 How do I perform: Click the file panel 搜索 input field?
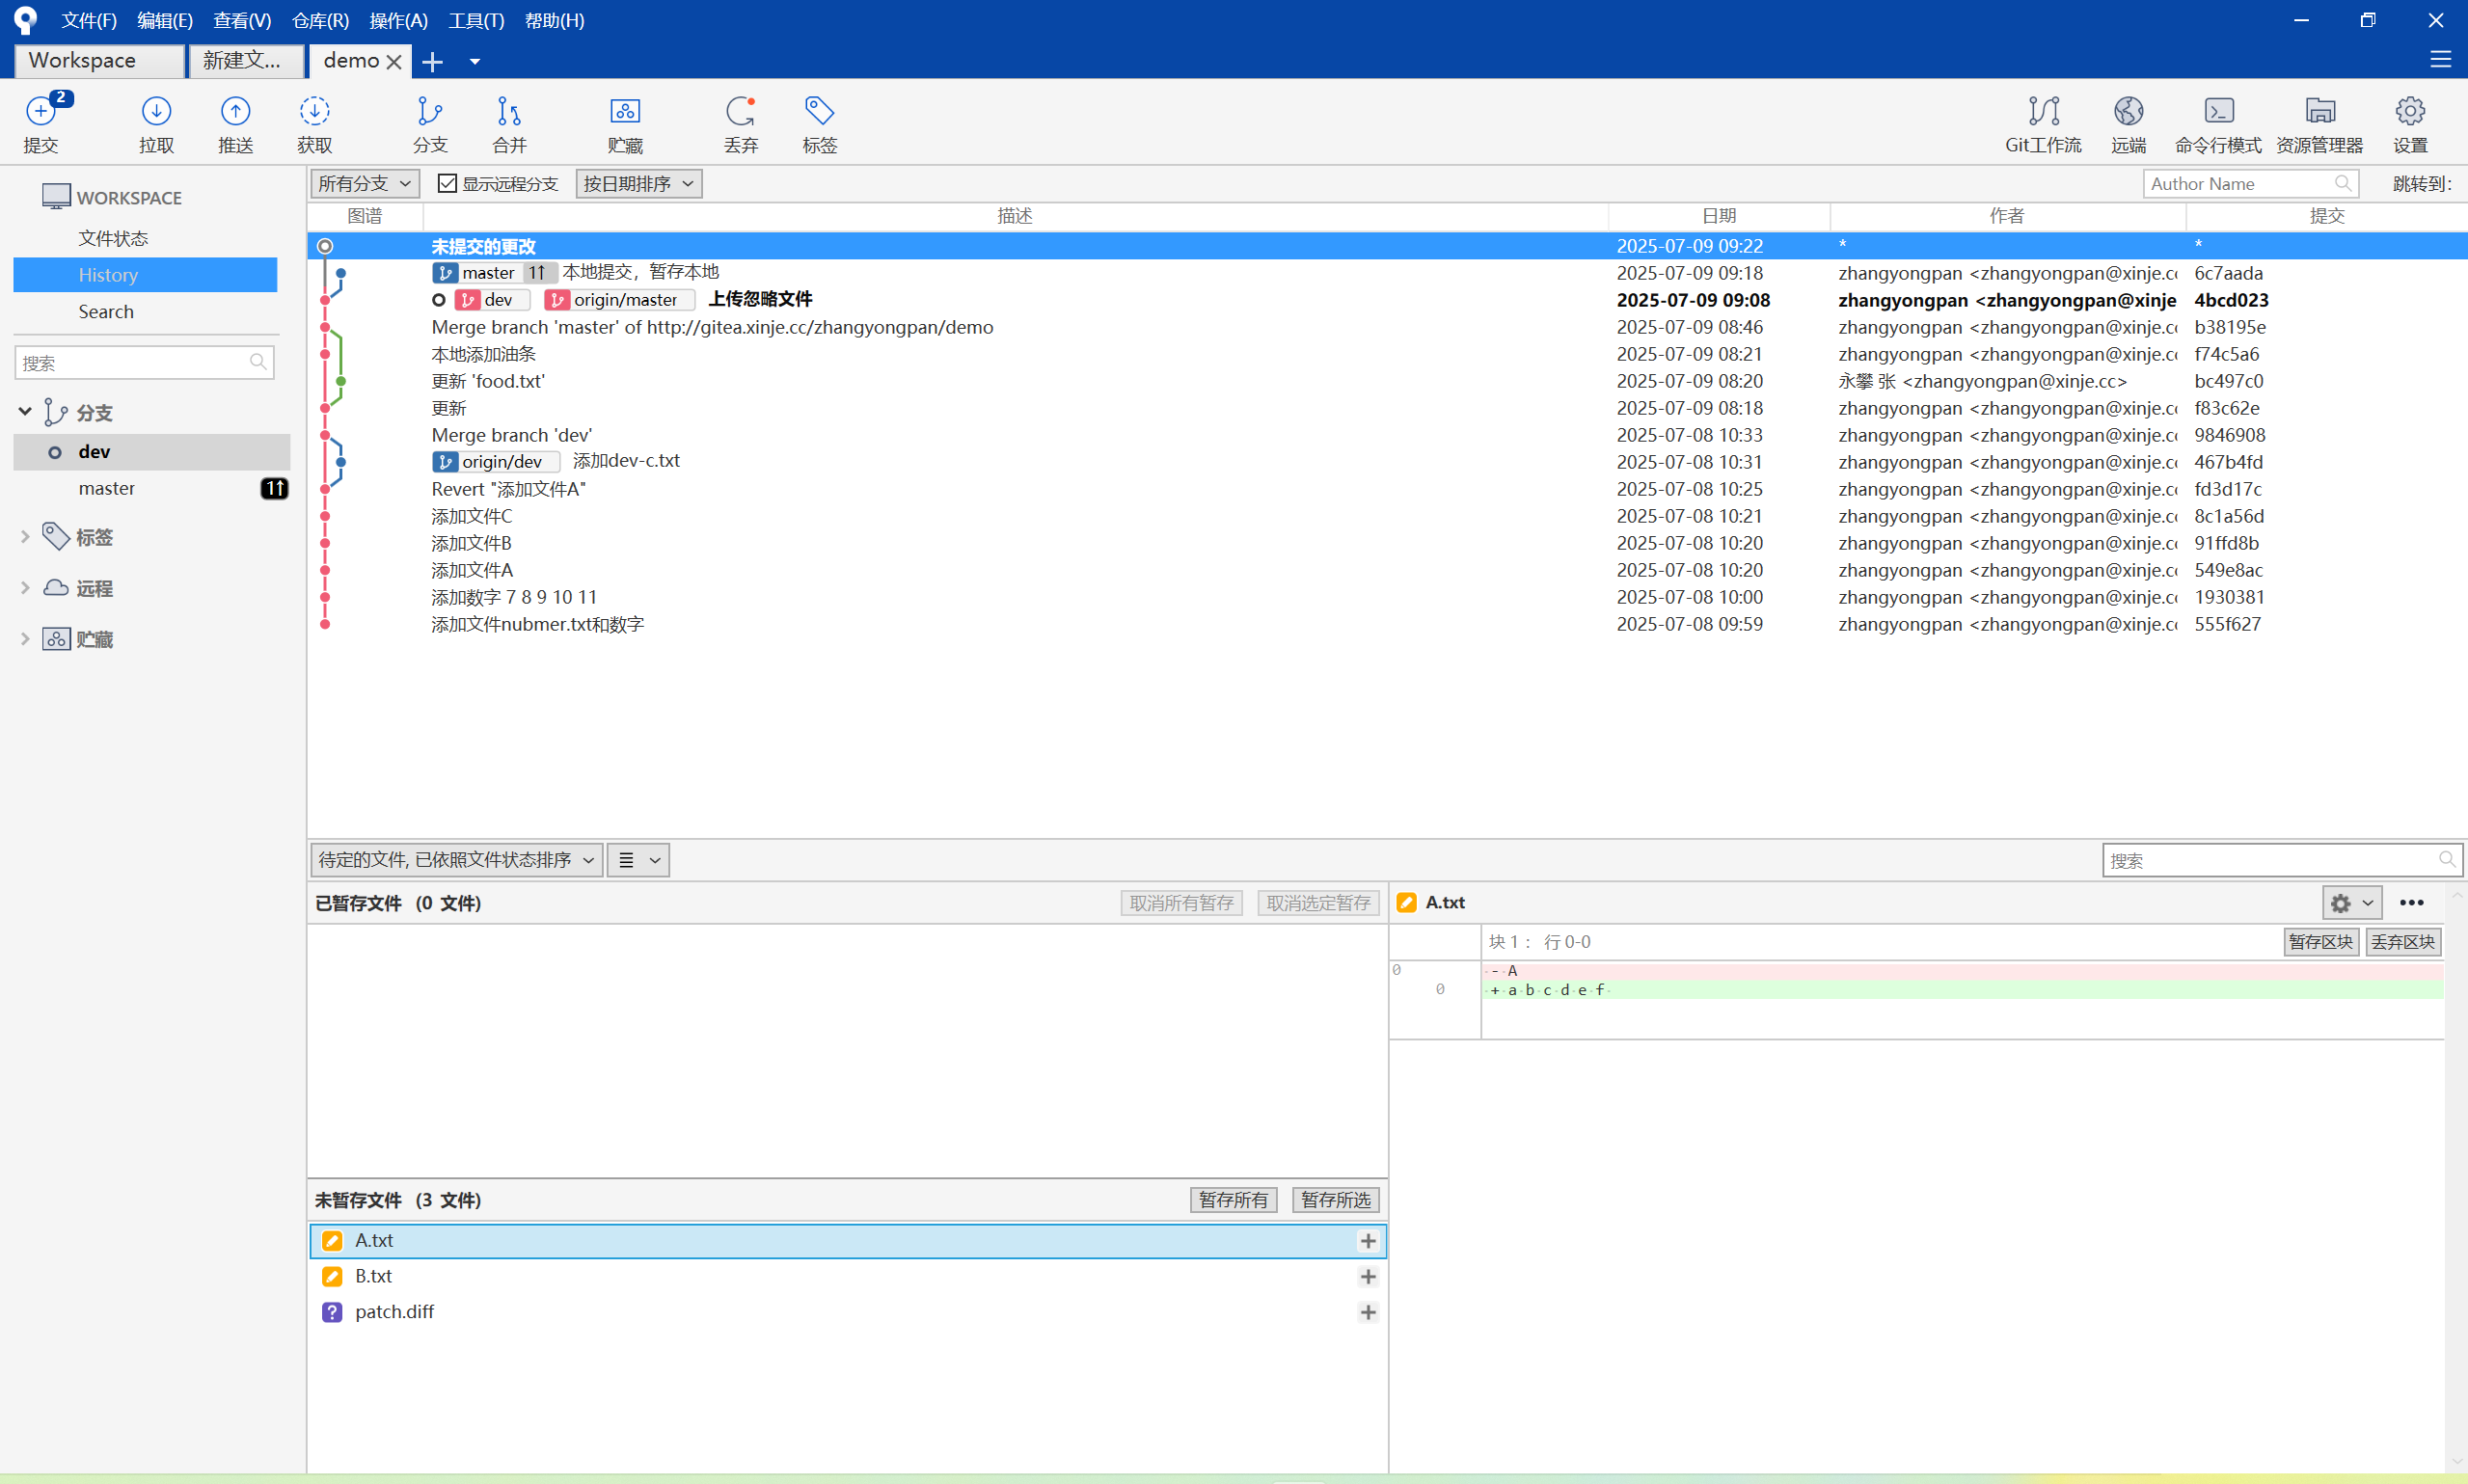(x=2281, y=860)
